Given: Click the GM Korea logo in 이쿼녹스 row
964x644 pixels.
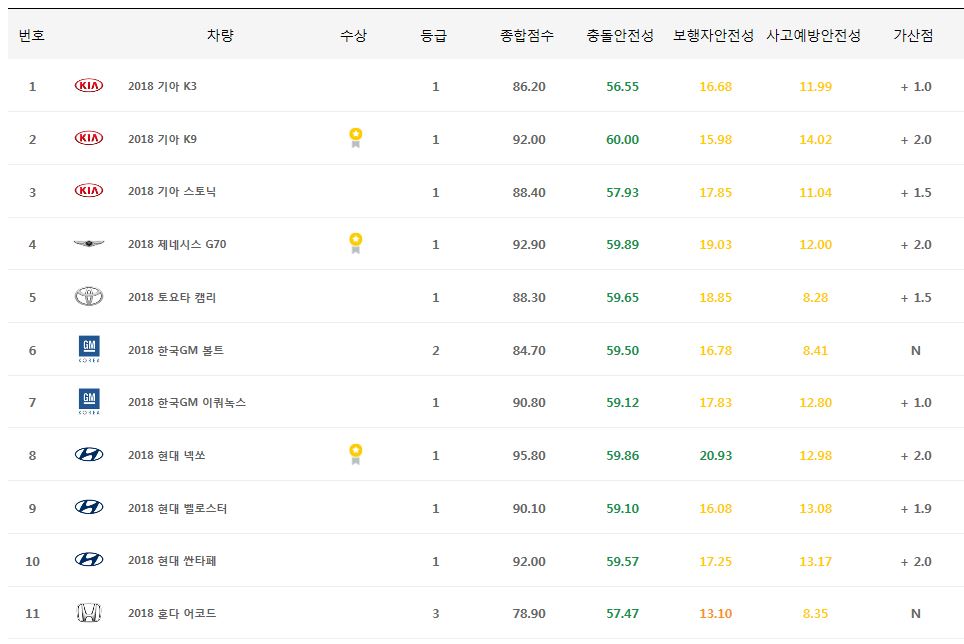Looking at the screenshot, I should coord(89,401).
